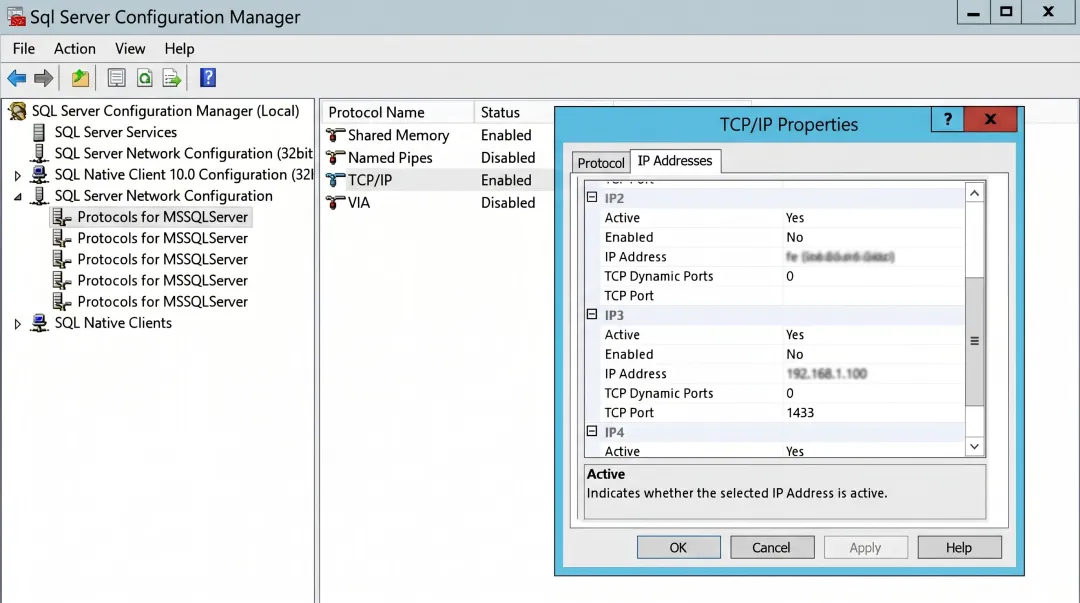Screen dimensions: 1080x603
Task: Click the Protocol Name column header
Action: tap(397, 112)
